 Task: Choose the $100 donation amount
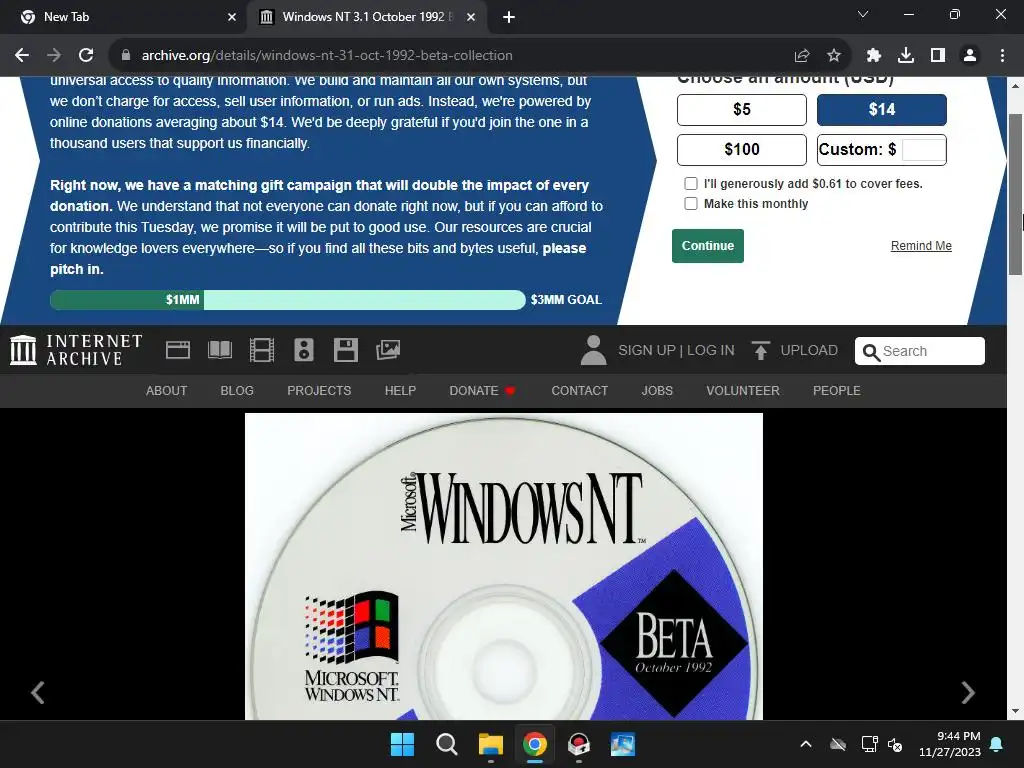point(742,150)
